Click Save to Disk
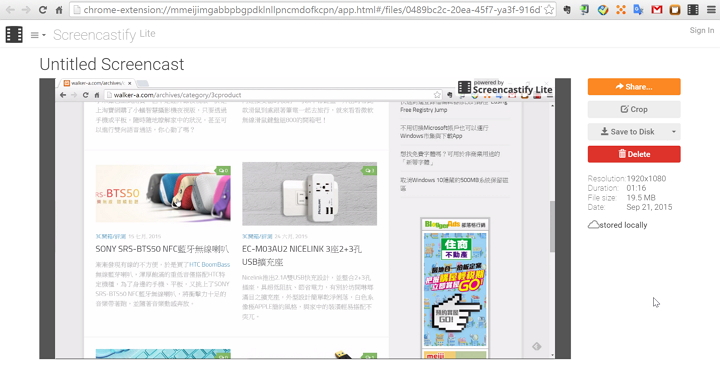This screenshot has height=382, width=720. [x=628, y=132]
